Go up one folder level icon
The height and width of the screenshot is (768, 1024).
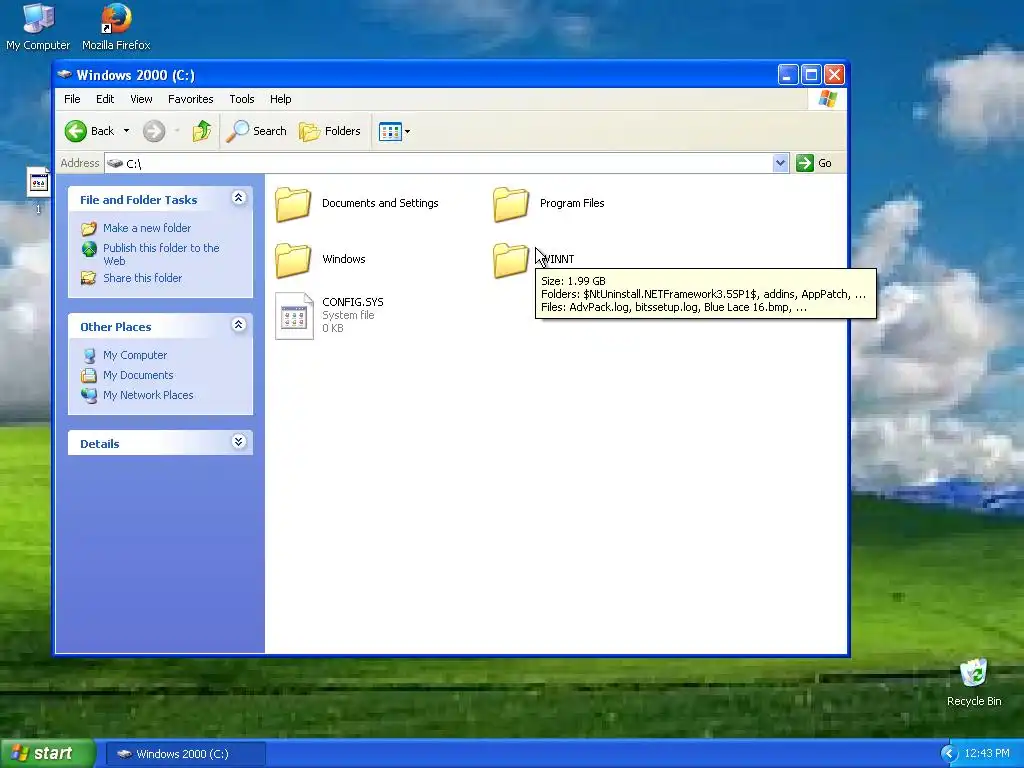point(202,131)
